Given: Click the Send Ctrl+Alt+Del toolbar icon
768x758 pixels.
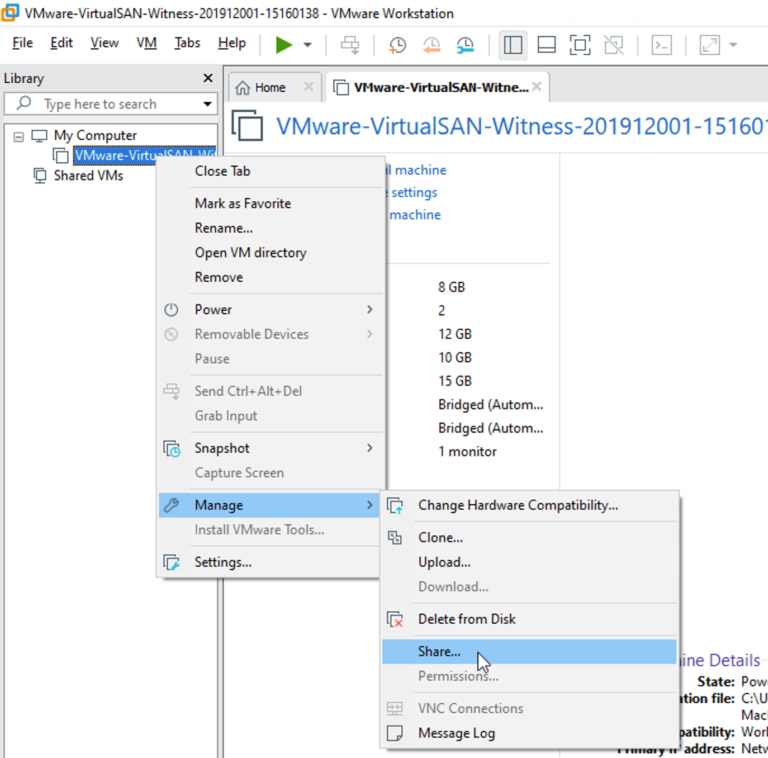Looking at the screenshot, I should (349, 45).
